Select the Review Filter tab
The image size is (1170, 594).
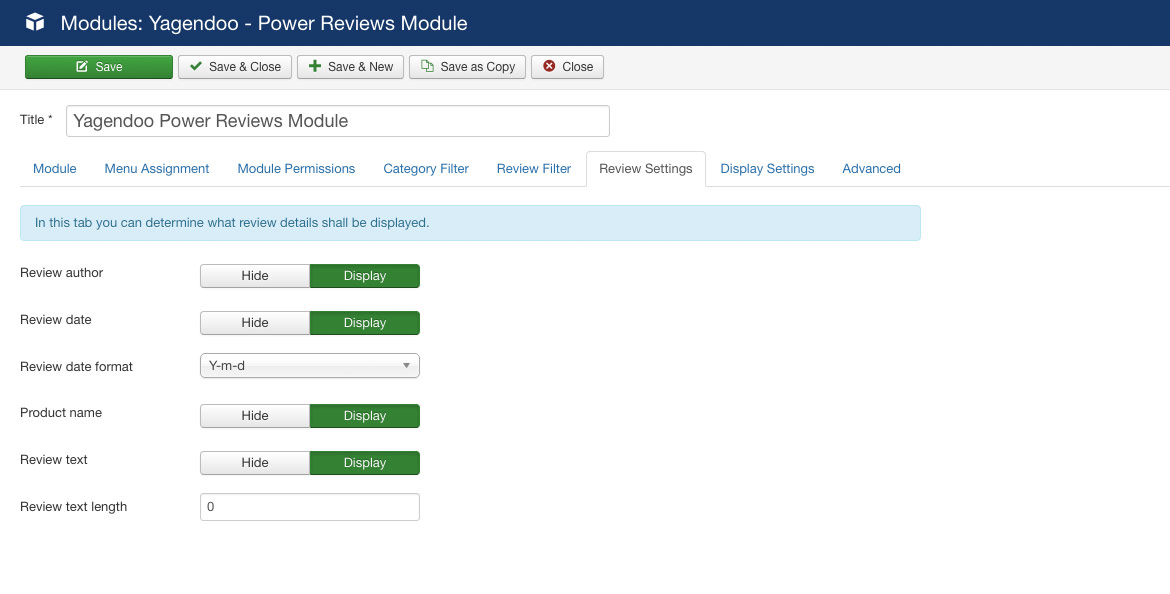pos(534,169)
